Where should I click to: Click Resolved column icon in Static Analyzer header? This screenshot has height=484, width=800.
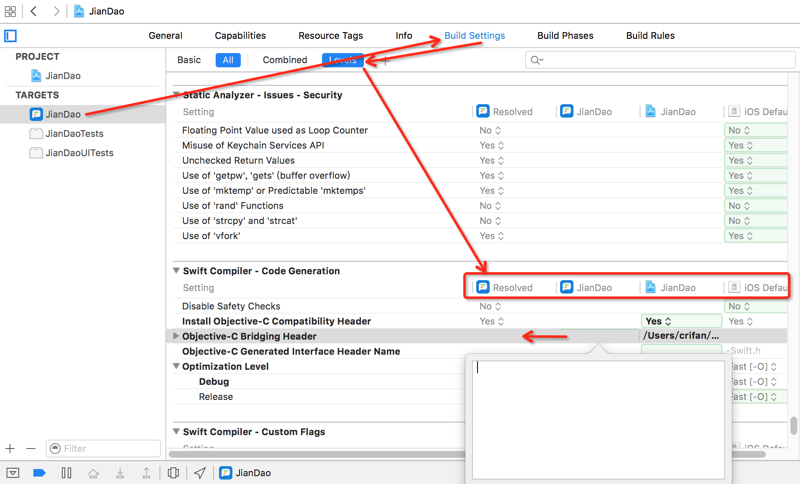483,111
